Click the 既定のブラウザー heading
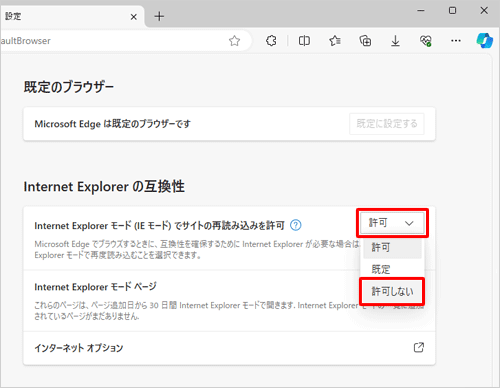 [x=69, y=87]
